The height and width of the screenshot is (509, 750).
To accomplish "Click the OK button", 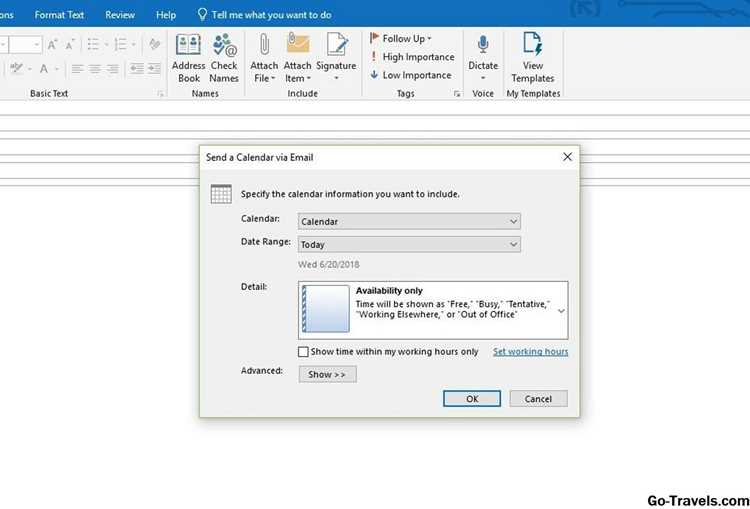I will tap(472, 398).
